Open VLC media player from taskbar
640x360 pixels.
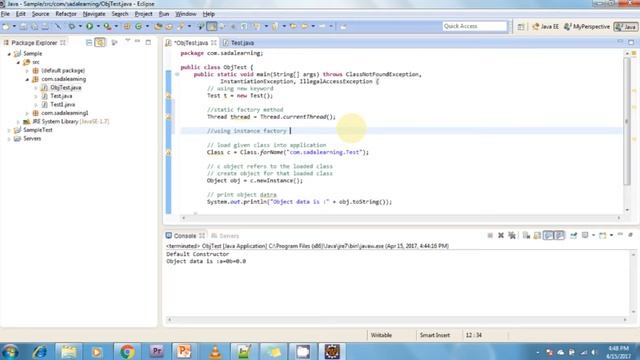215,351
